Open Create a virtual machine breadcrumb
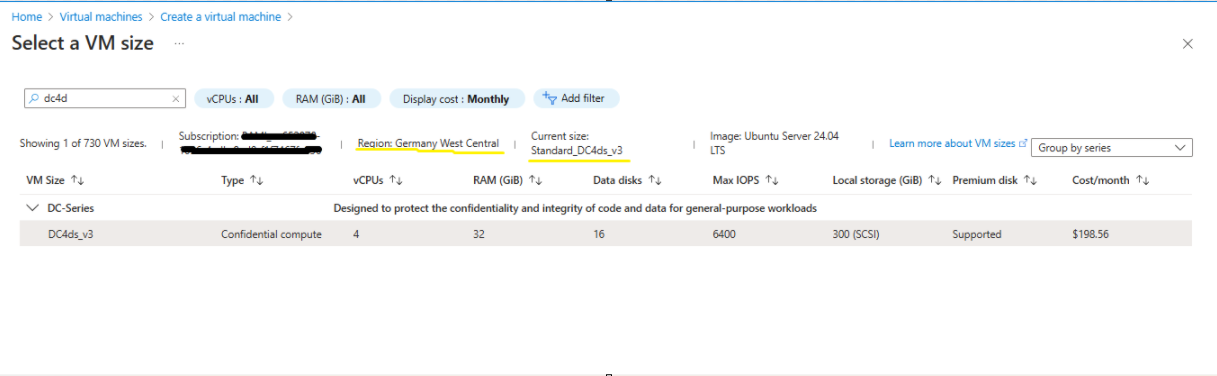Image resolution: width=1217 pixels, height=376 pixels. 221,17
